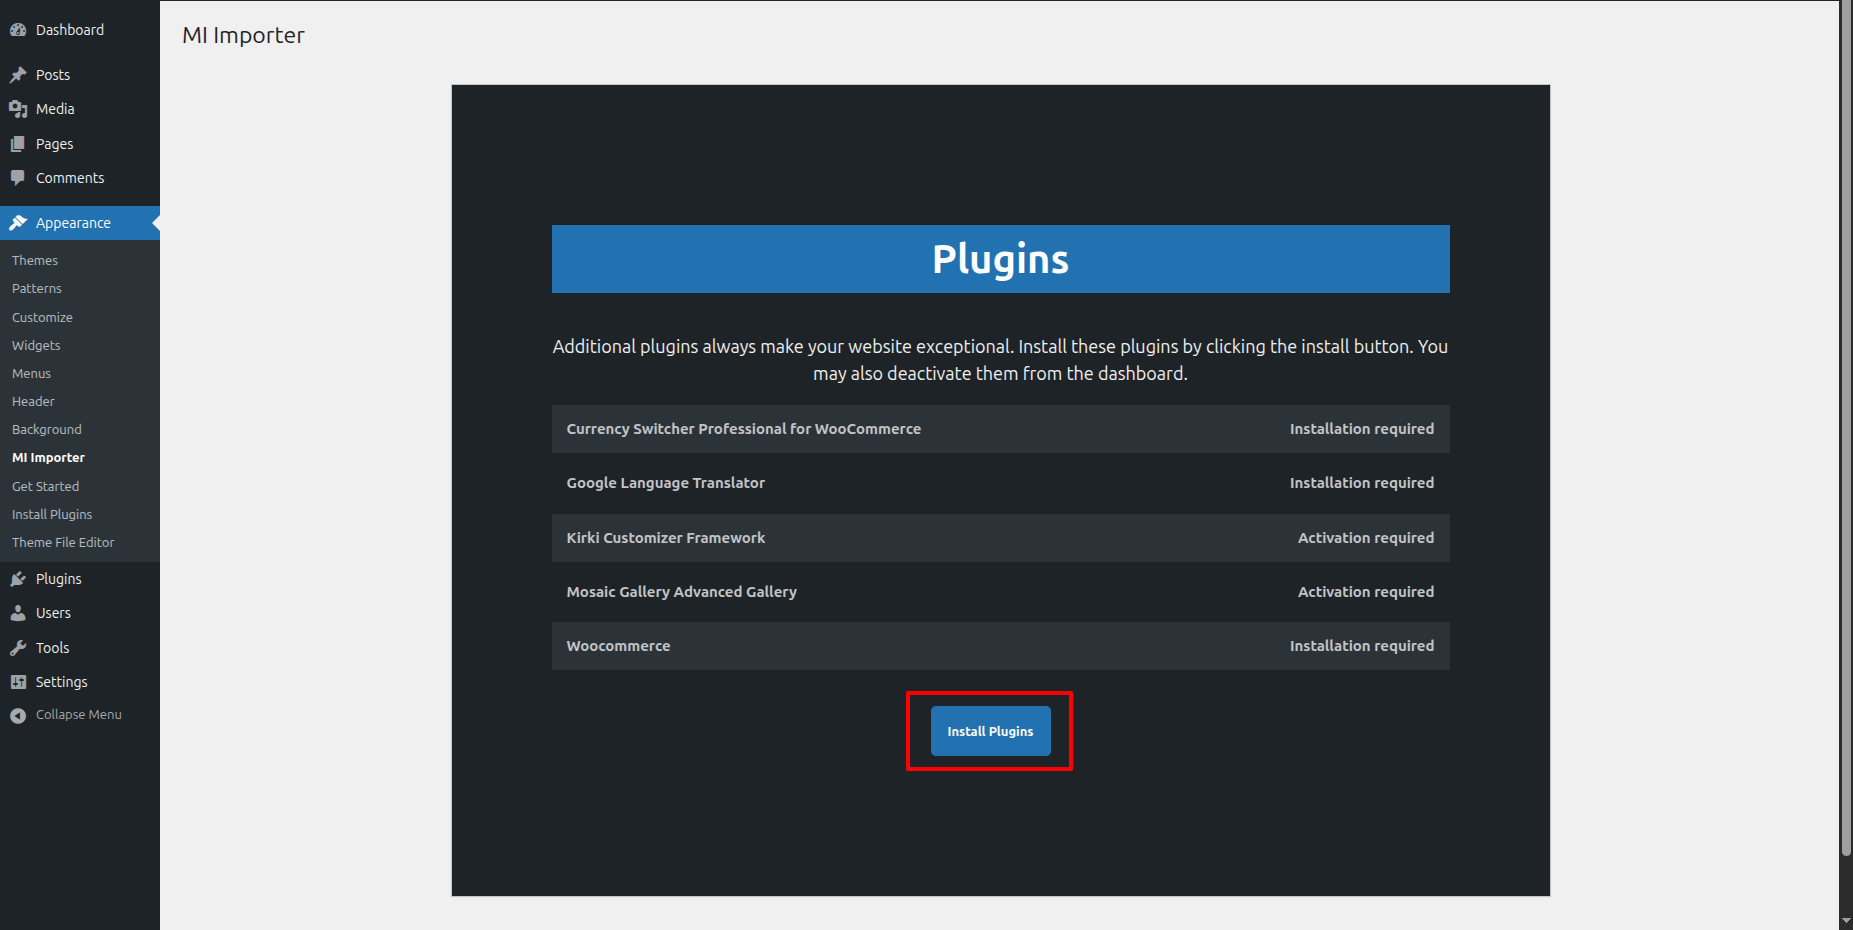
Task: Click the Media icon in sidebar
Action: coord(18,109)
